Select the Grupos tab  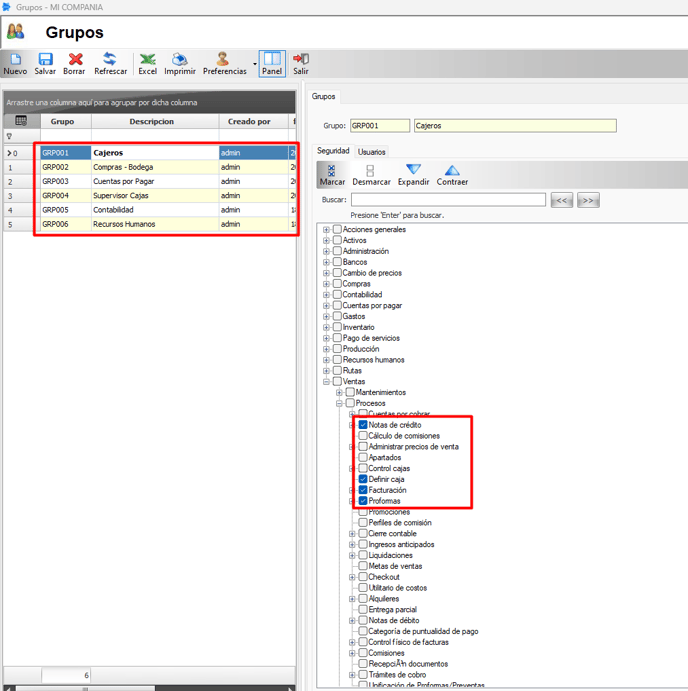click(324, 97)
